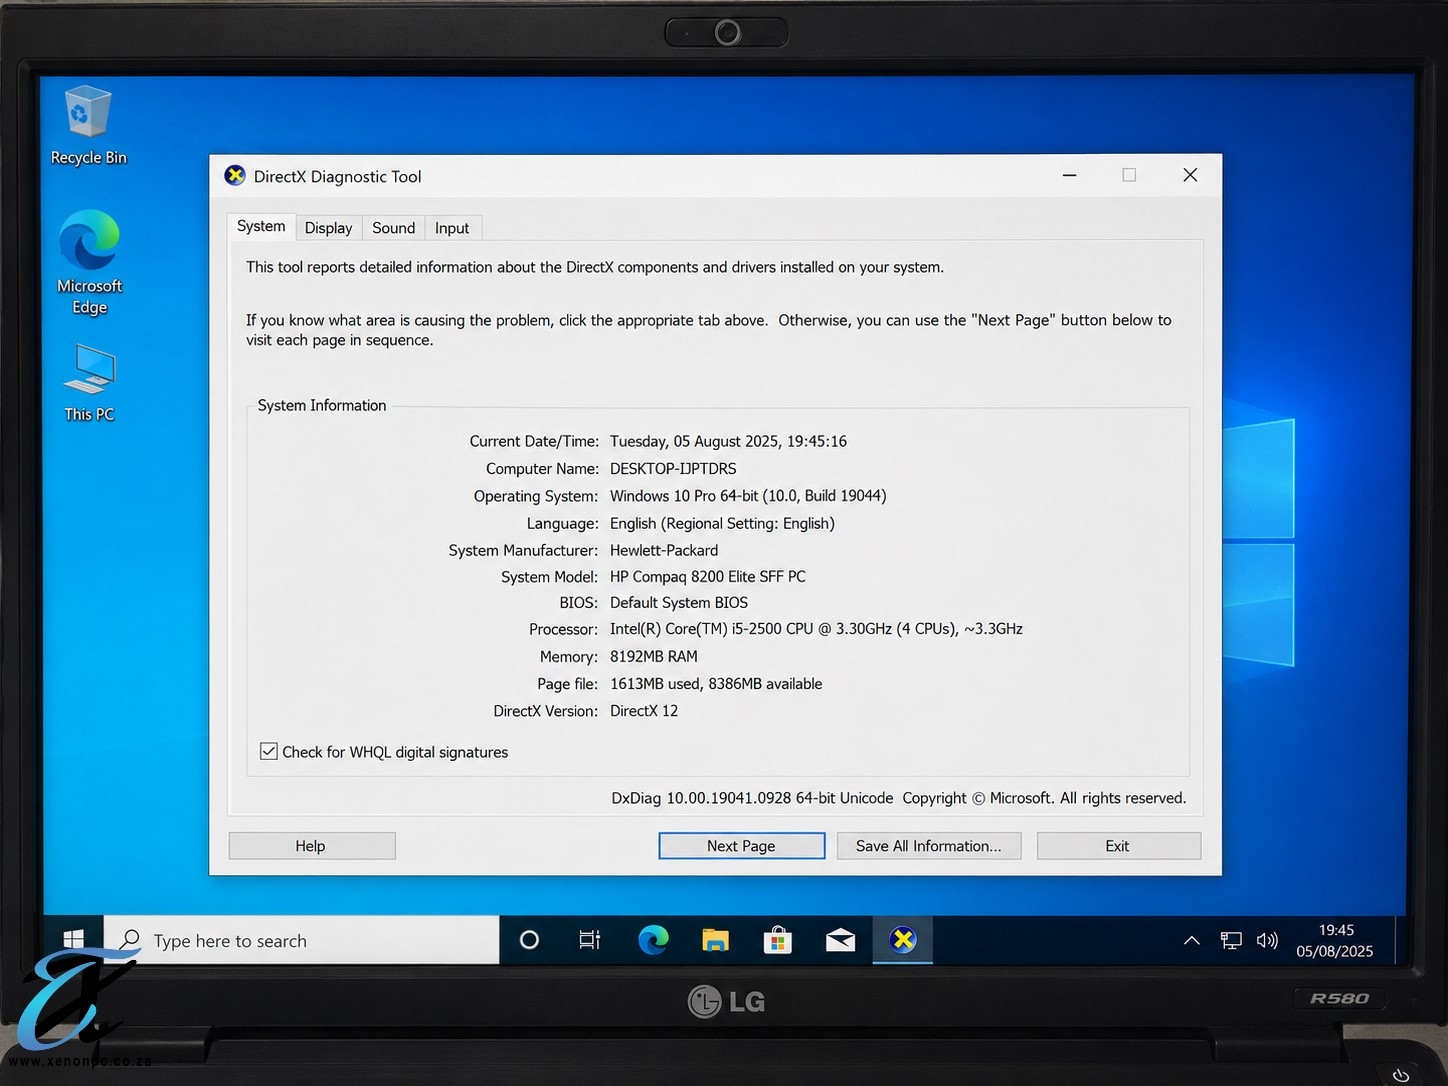Click the DirectX 12 version value
The width and height of the screenshot is (1448, 1086).
tap(644, 711)
